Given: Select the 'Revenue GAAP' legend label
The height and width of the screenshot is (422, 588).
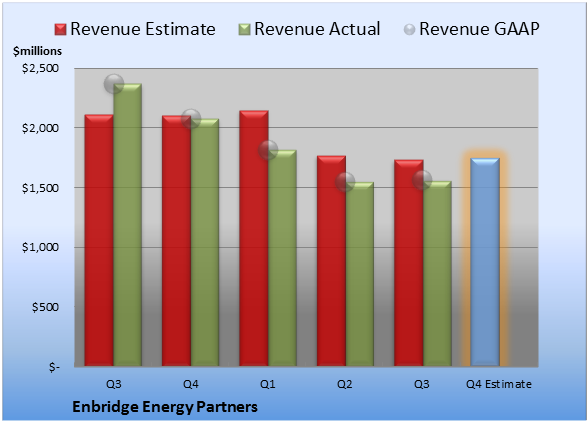Looking at the screenshot, I should 479,29.
